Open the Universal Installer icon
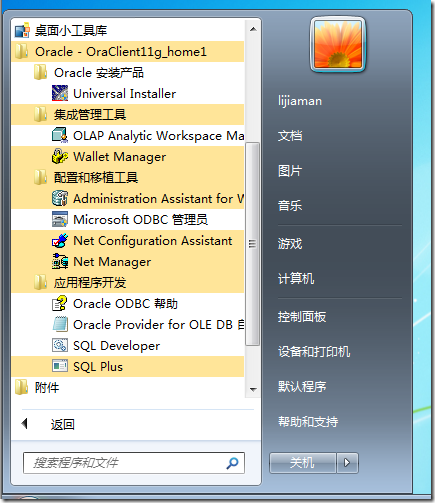 coord(60,93)
